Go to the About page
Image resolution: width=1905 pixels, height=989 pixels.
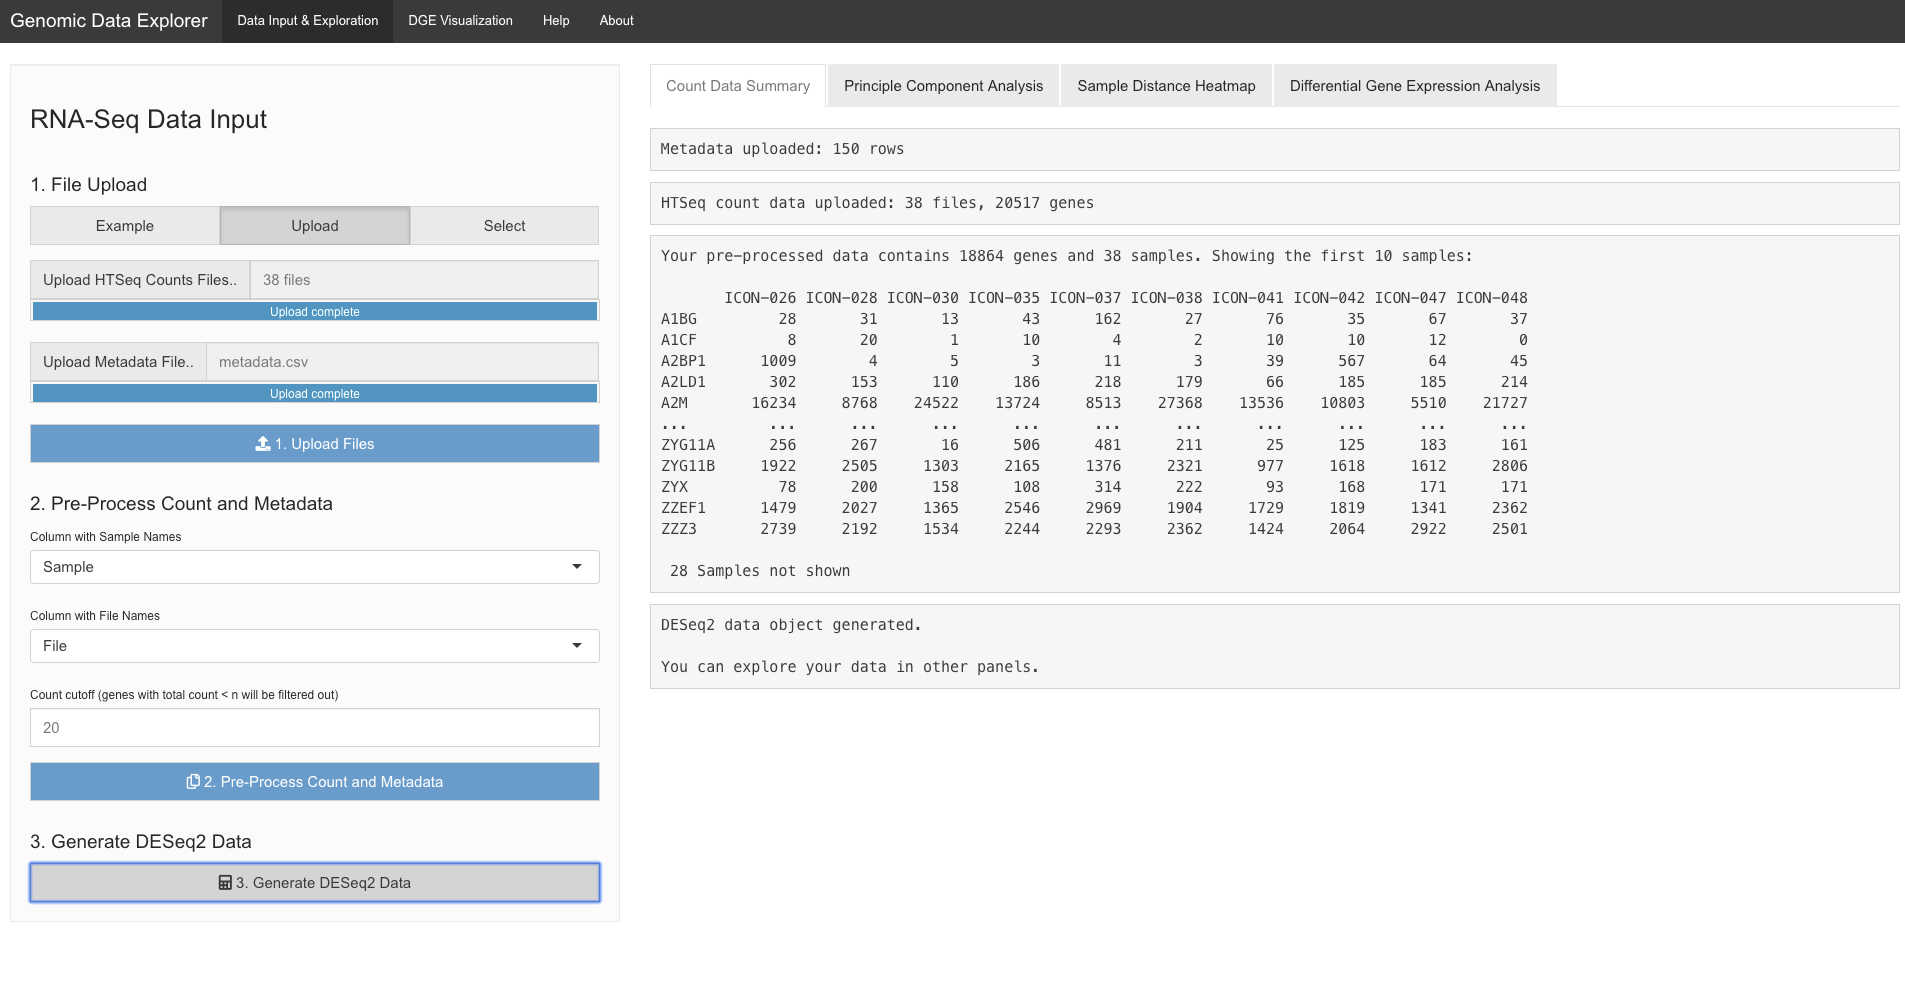point(616,21)
